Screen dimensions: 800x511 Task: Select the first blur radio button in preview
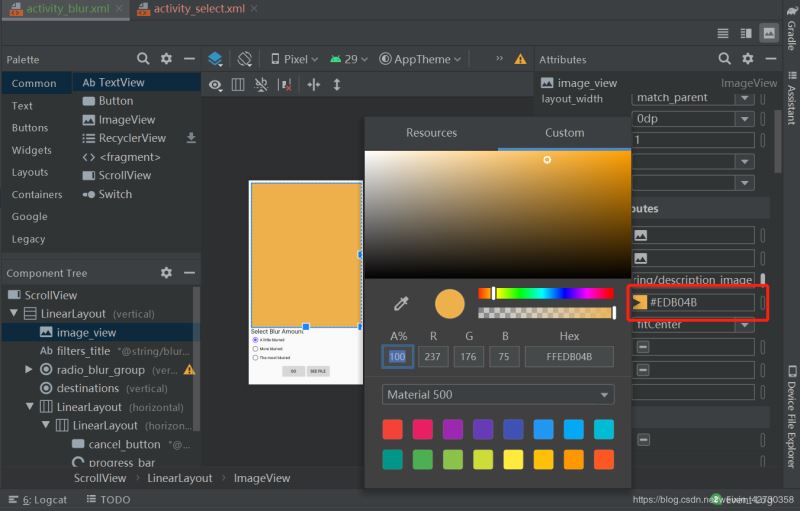(255, 340)
